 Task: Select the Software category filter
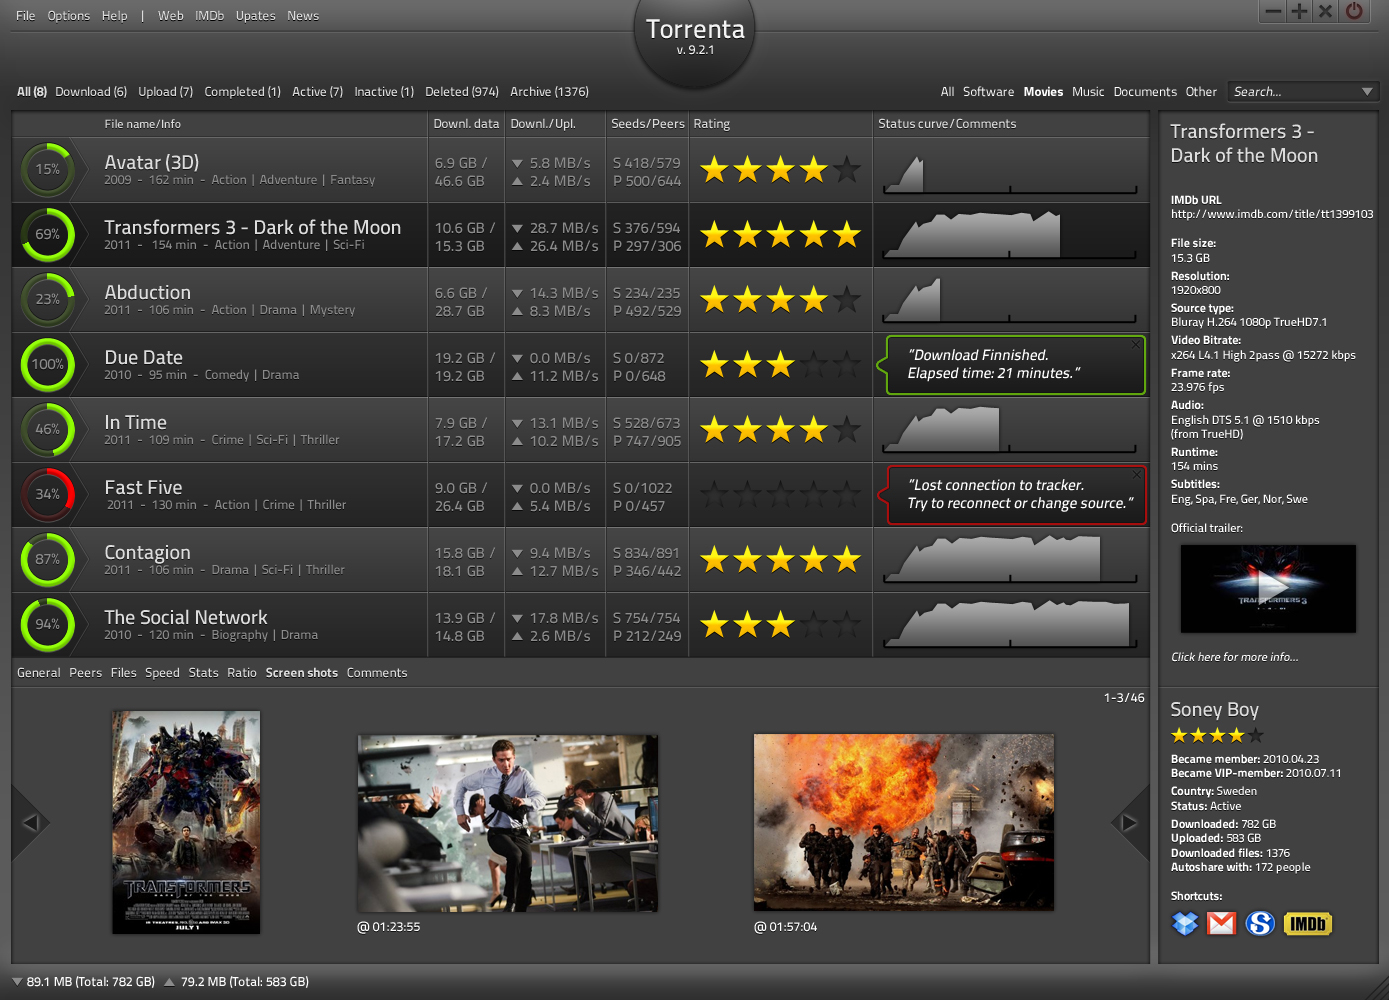(x=989, y=92)
